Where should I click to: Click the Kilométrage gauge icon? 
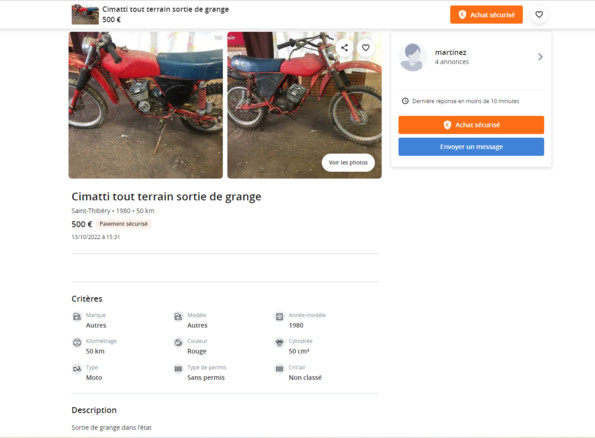77,342
